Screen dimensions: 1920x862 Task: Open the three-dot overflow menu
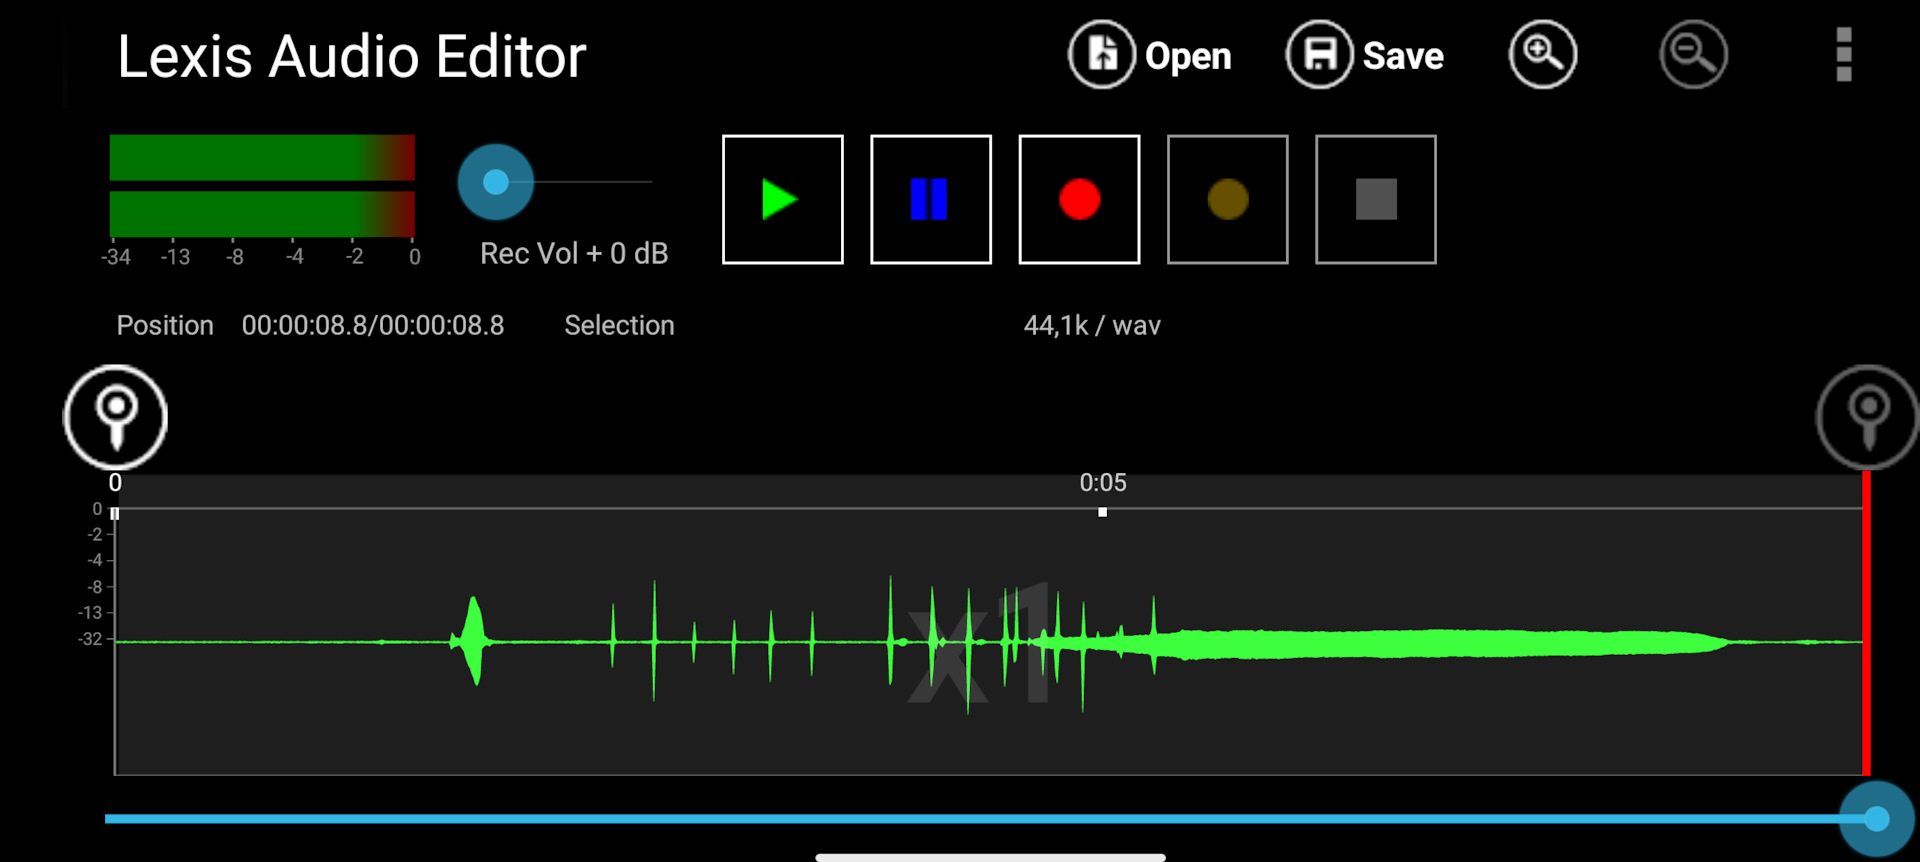(1844, 55)
